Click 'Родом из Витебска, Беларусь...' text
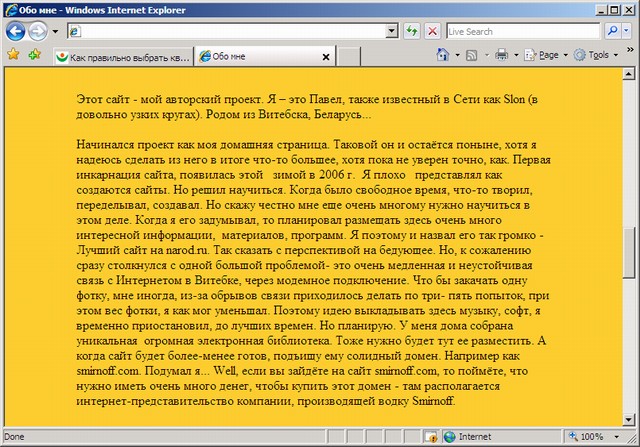This screenshot has height=447, width=640. pyautogui.click(x=289, y=114)
